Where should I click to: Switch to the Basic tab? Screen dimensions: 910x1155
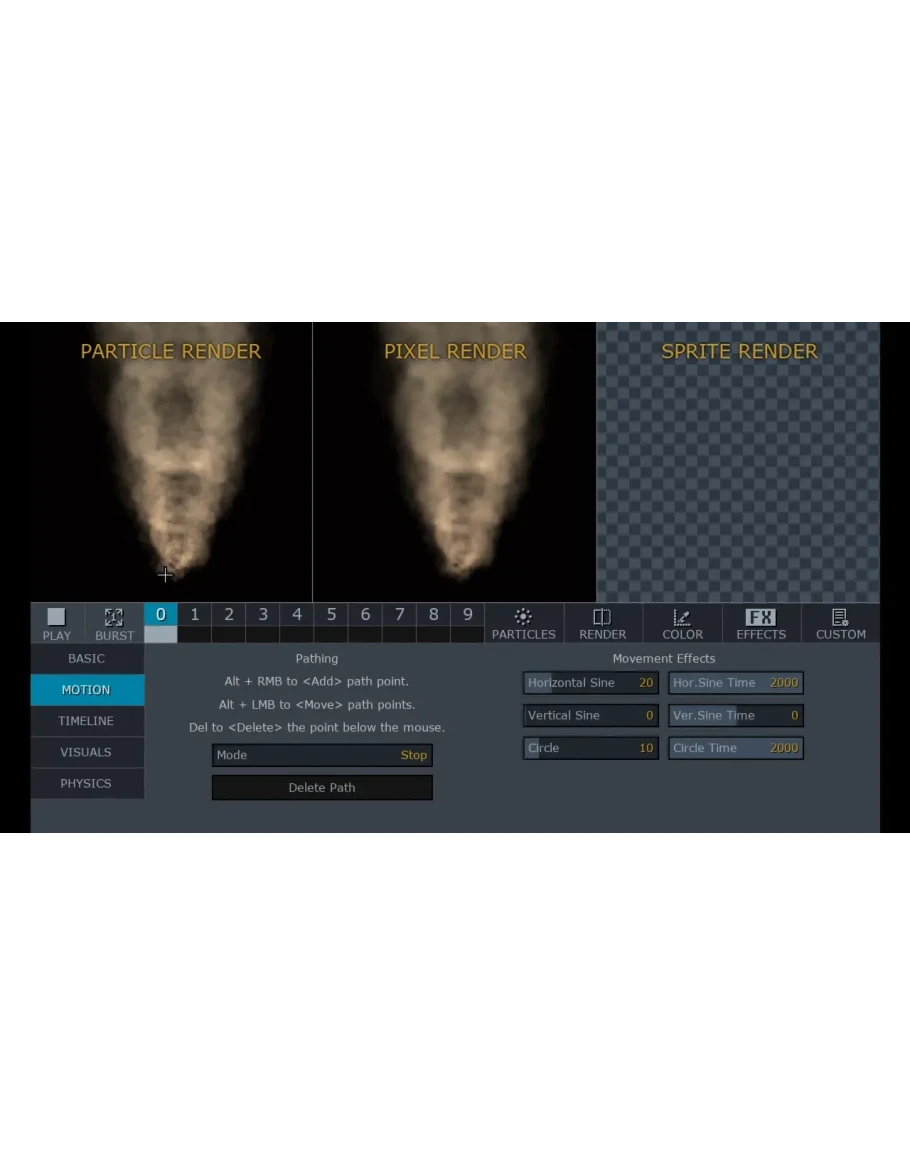coord(86,659)
